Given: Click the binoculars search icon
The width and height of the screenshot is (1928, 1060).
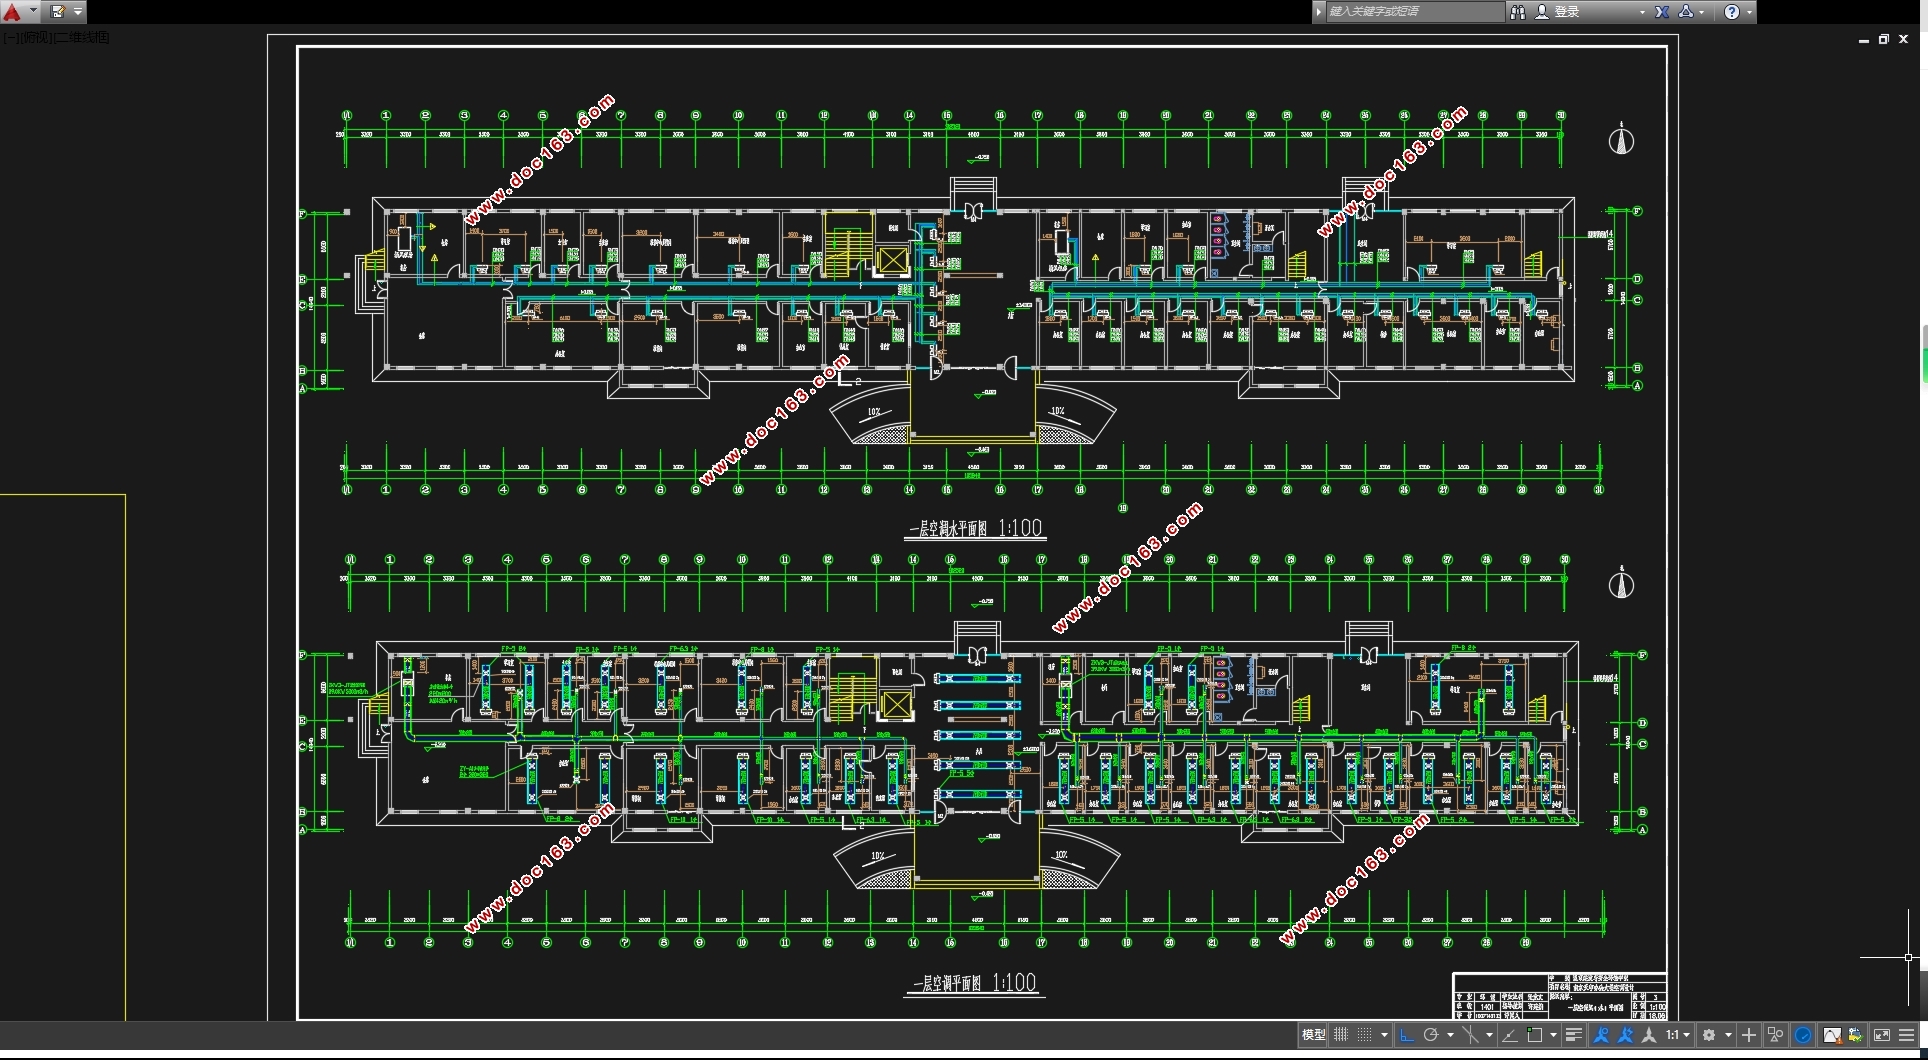Looking at the screenshot, I should point(1518,12).
